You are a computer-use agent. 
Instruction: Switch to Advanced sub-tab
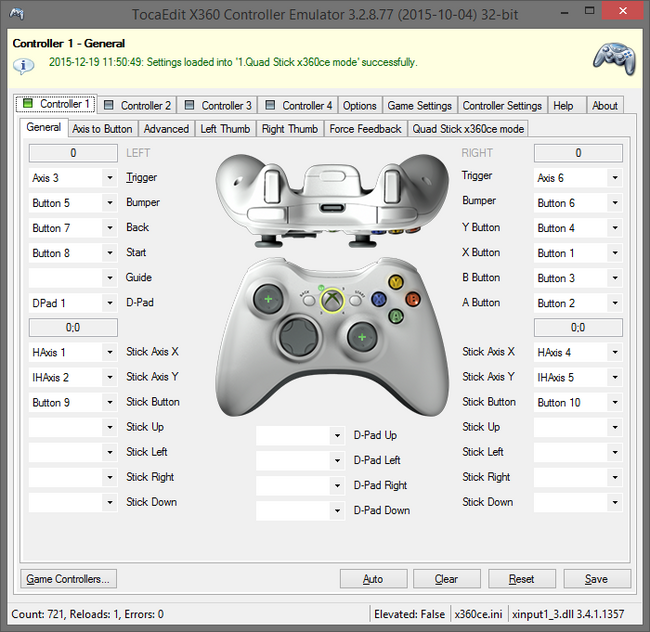(x=166, y=129)
